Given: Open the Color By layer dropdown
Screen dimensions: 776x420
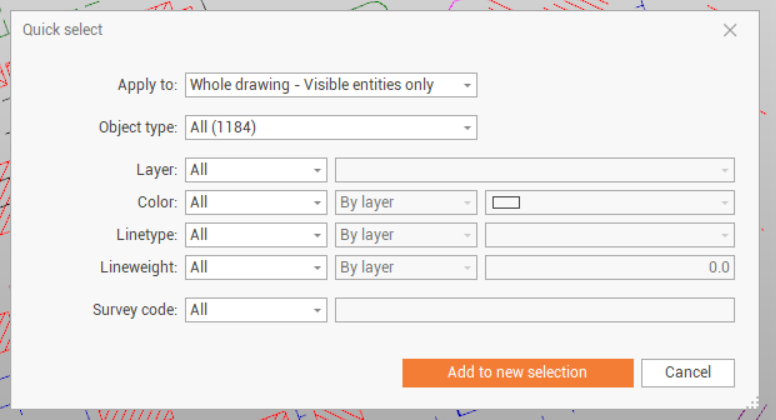Looking at the screenshot, I should point(406,202).
